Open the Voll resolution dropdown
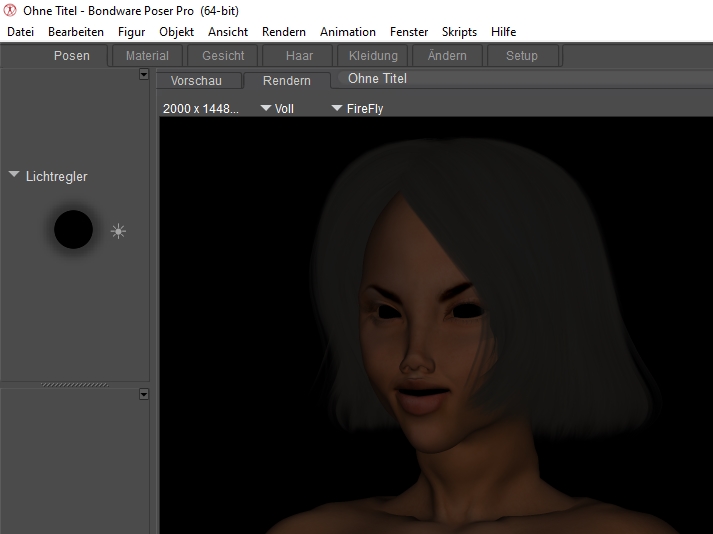 pos(277,108)
